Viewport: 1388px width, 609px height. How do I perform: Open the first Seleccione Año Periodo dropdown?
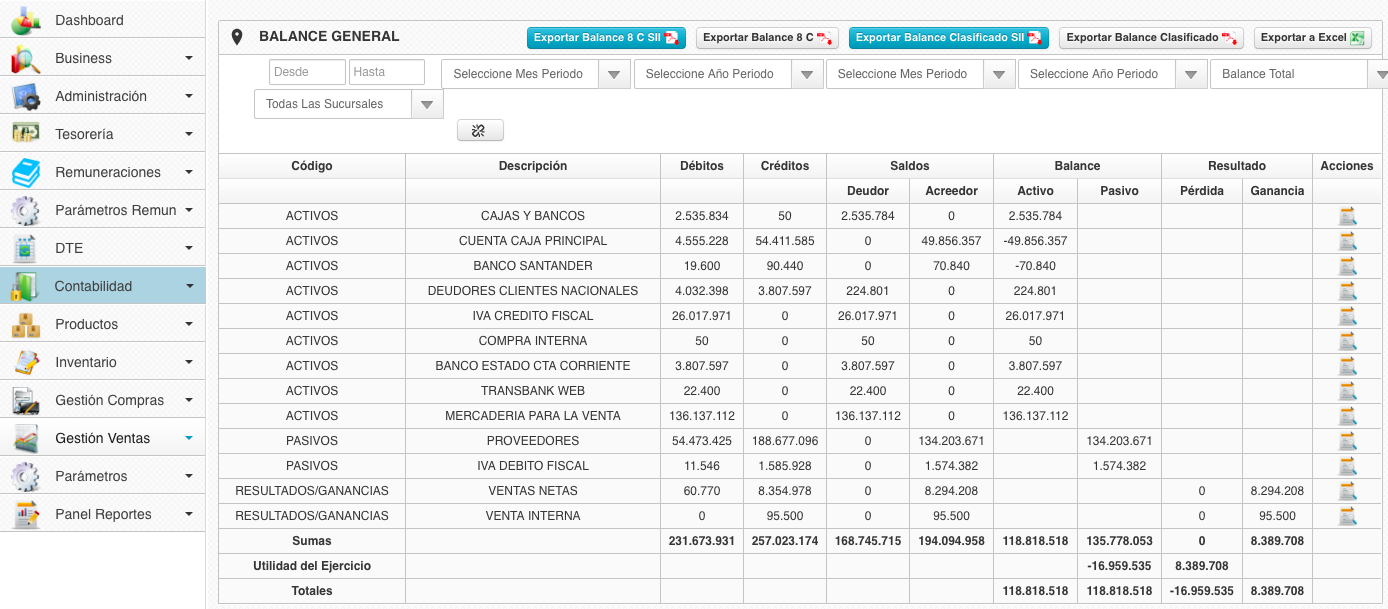pyautogui.click(x=805, y=74)
